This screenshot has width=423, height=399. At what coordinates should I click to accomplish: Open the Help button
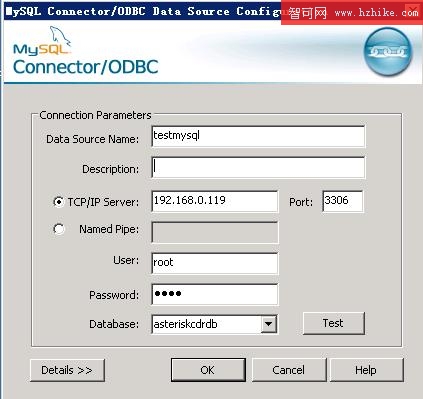tap(366, 370)
